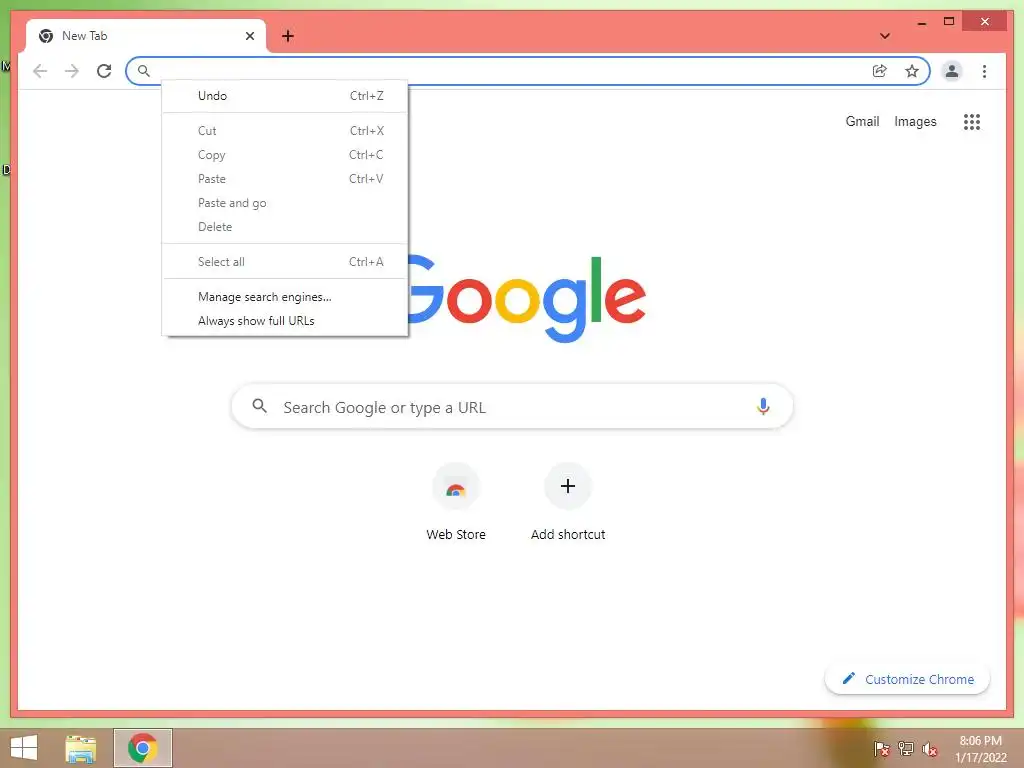Select Delete in the context menu

click(x=285, y=227)
